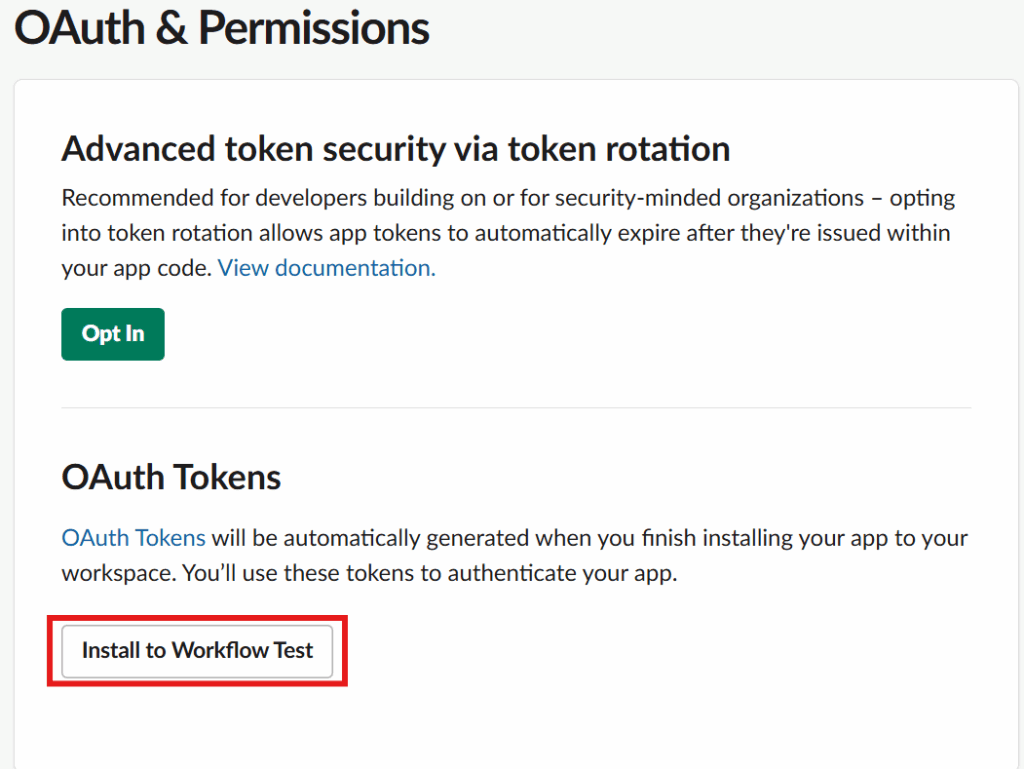The height and width of the screenshot is (769, 1024).
Task: Click Install to Workflow Test button
Action: point(197,651)
